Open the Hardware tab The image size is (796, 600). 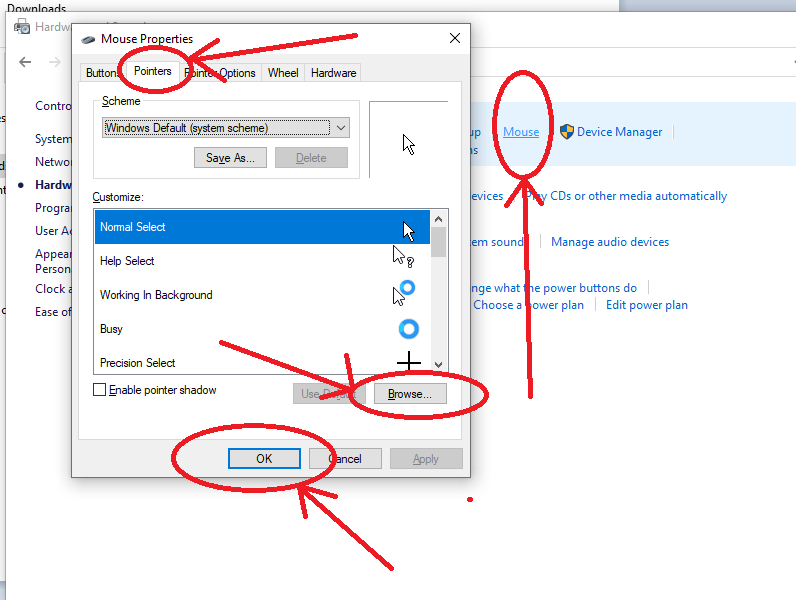tap(333, 73)
